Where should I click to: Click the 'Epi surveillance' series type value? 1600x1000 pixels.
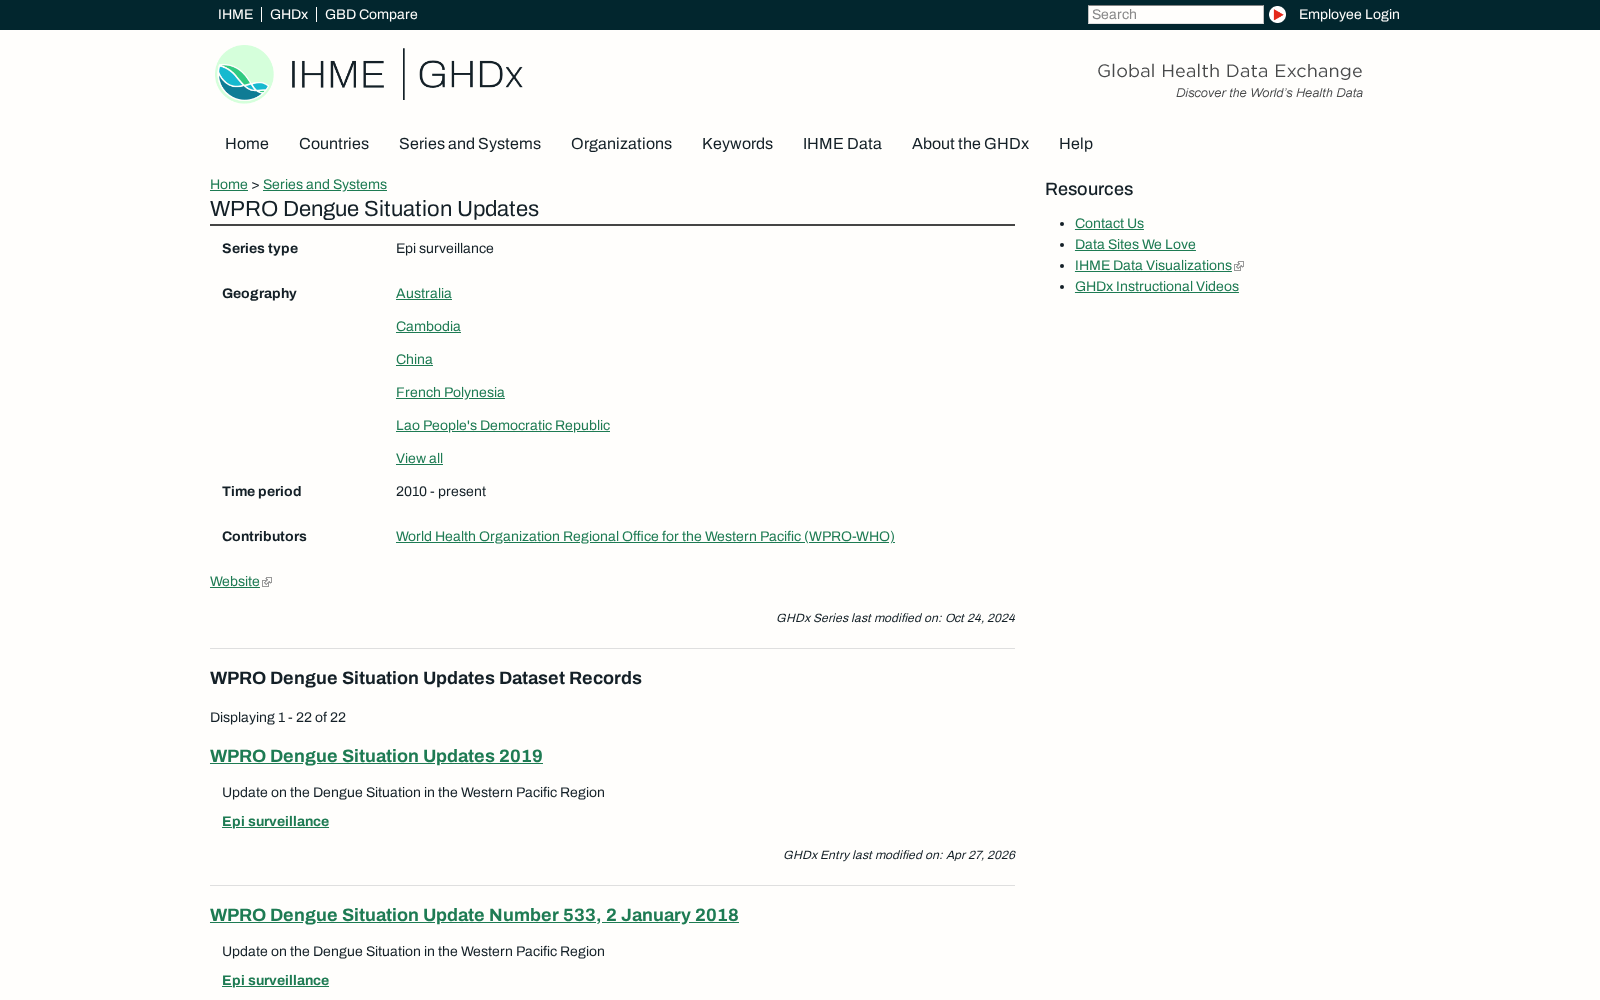click(445, 249)
